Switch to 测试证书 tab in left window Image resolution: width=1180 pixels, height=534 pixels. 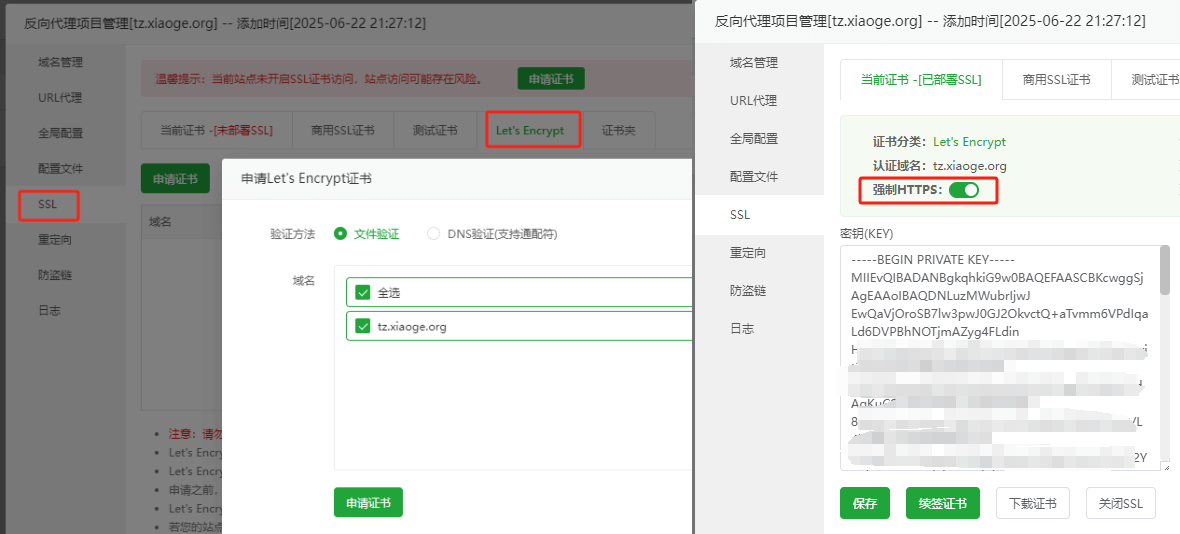[435, 130]
